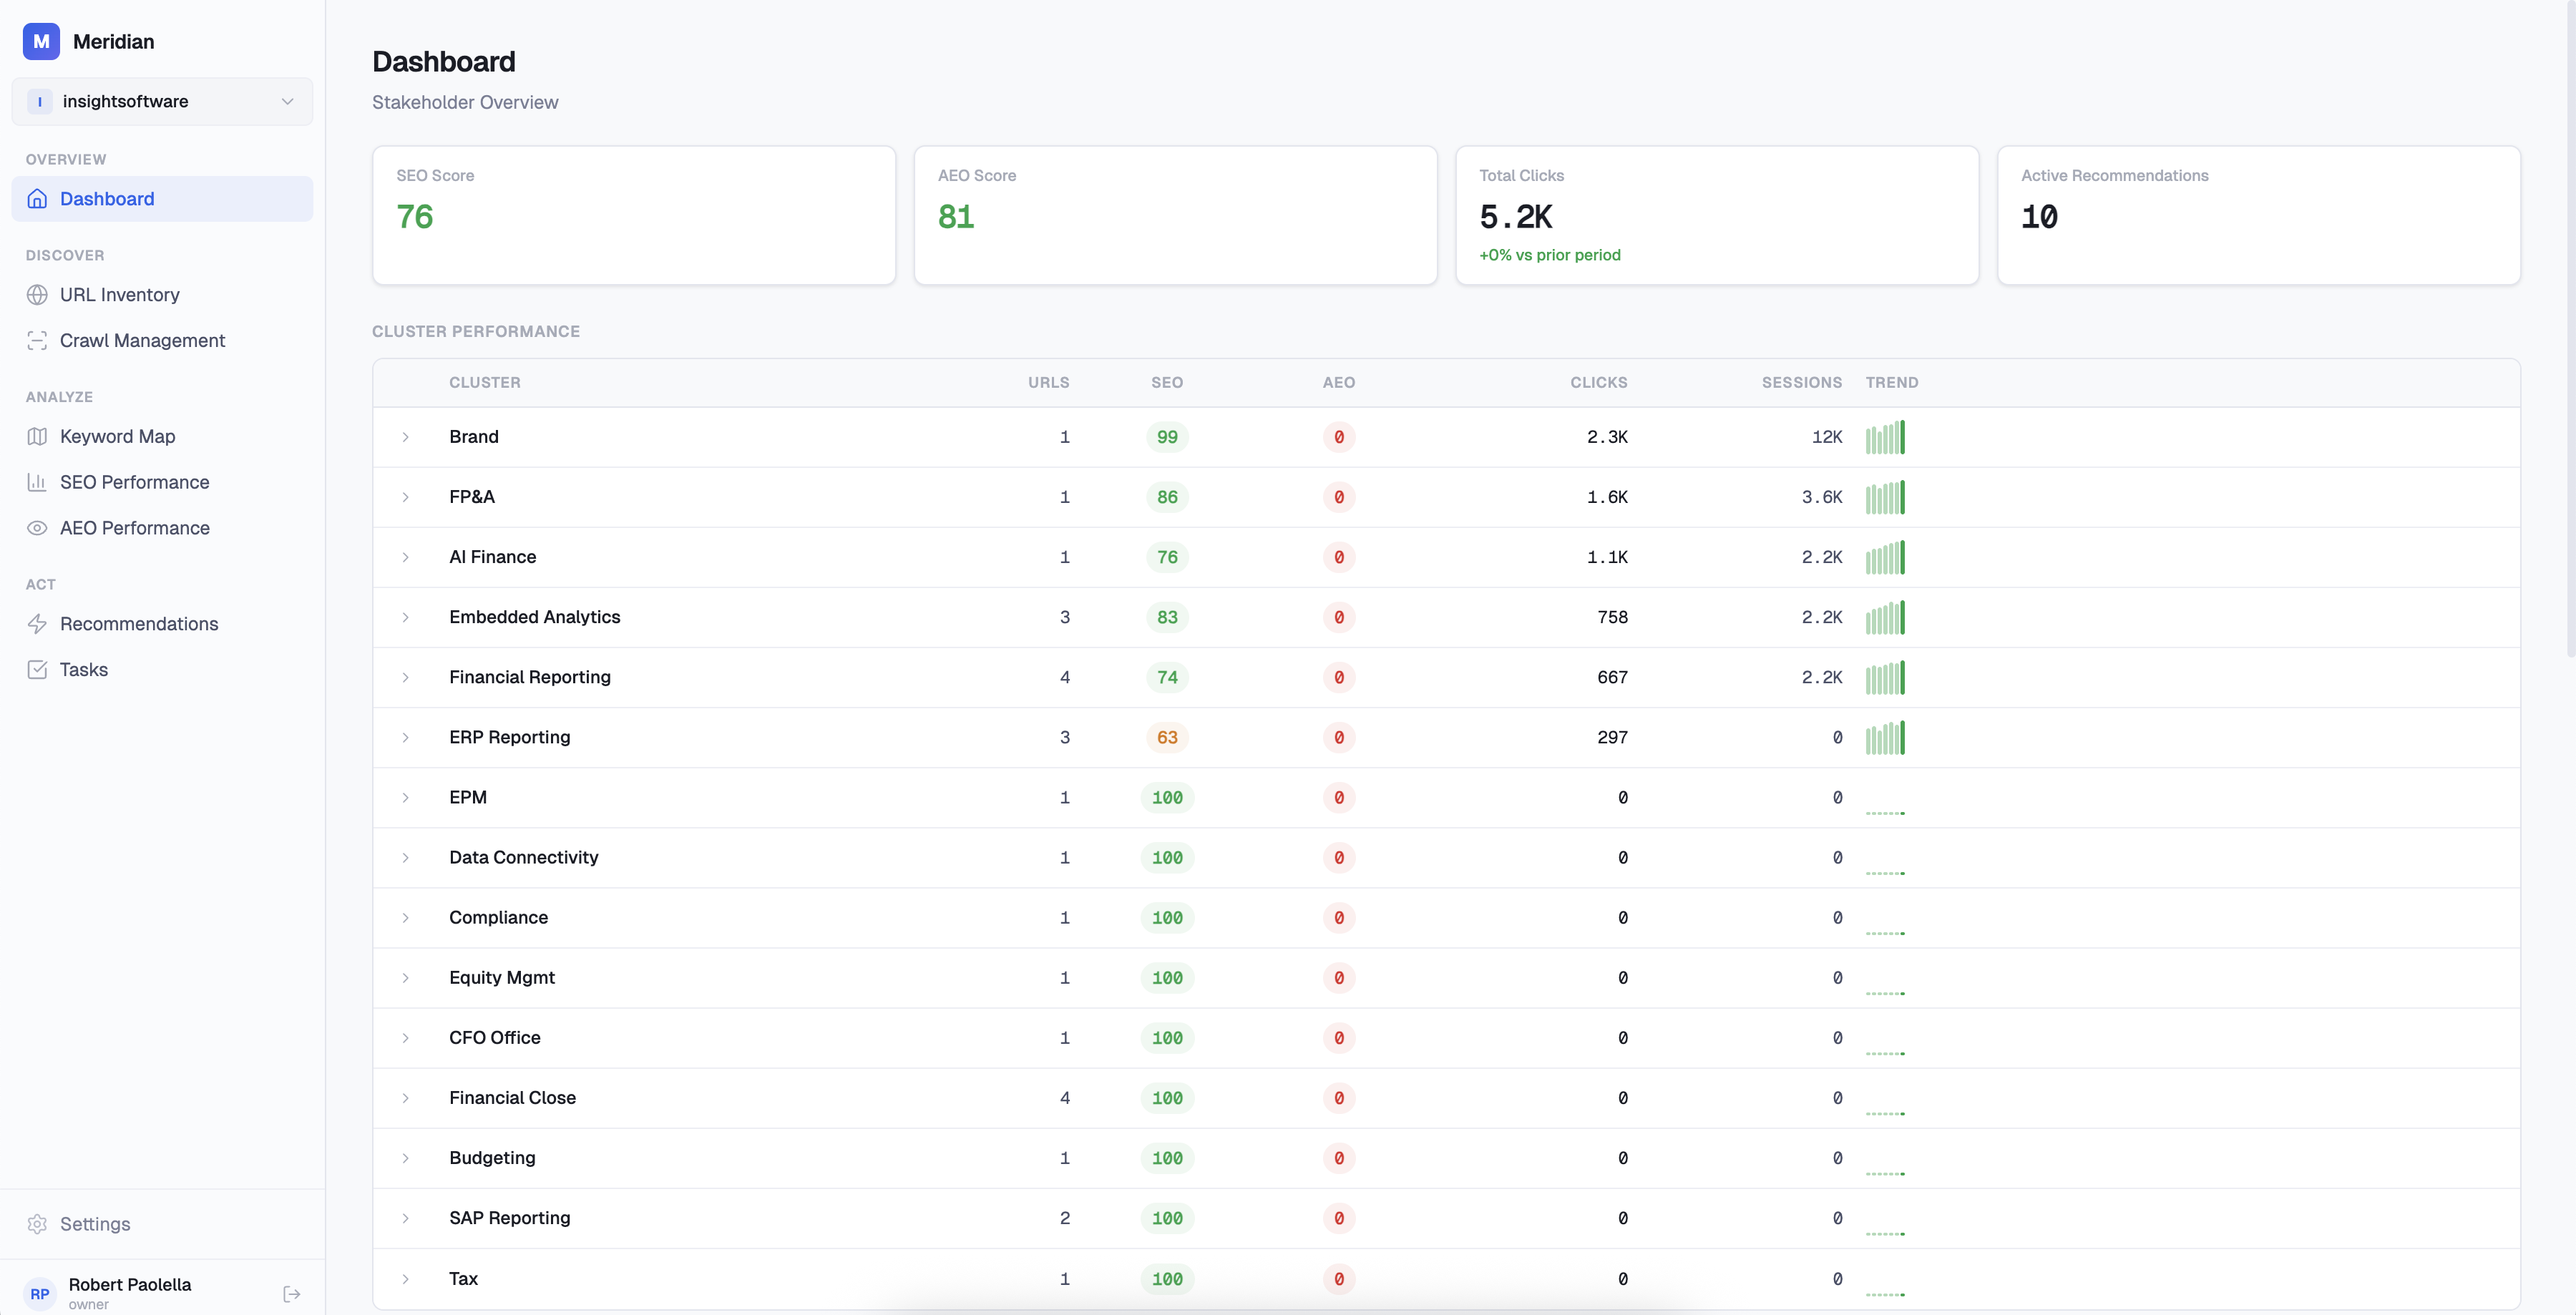
Task: Expand the Financial Close cluster row
Action: pyautogui.click(x=406, y=1098)
